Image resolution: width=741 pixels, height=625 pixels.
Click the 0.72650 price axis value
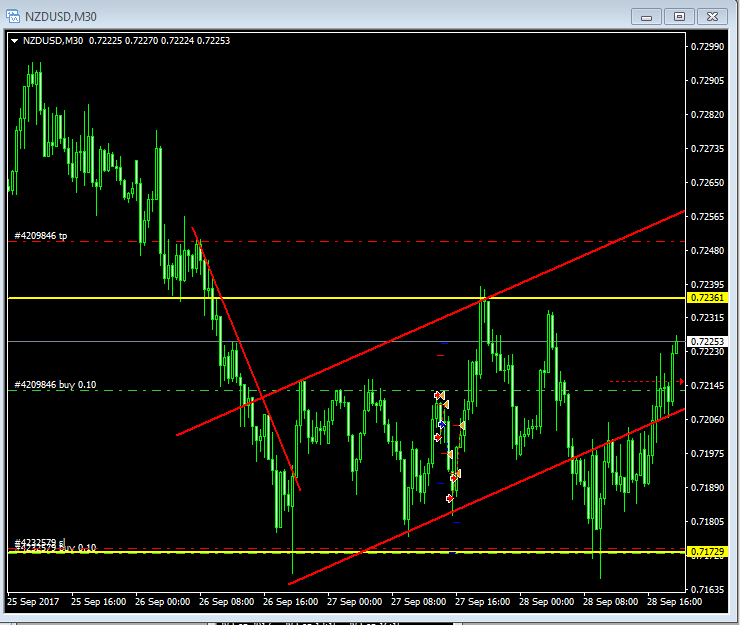pos(707,182)
